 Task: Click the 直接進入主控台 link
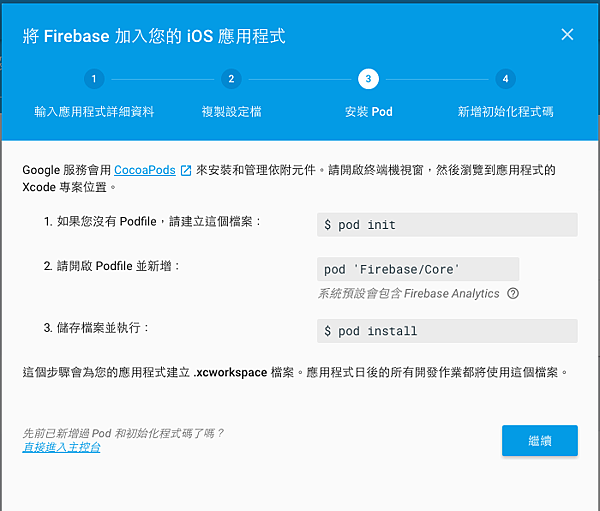61,447
